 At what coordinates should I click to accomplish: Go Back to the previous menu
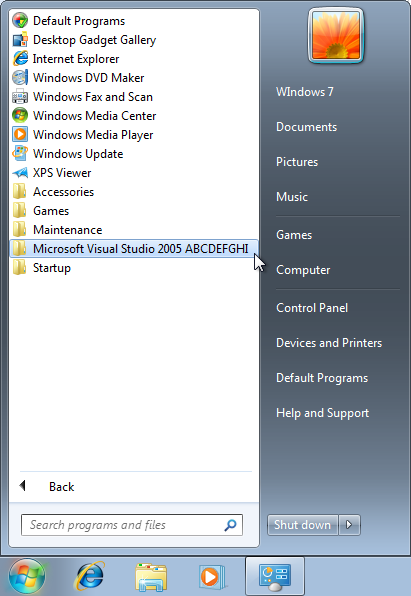click(x=46, y=487)
